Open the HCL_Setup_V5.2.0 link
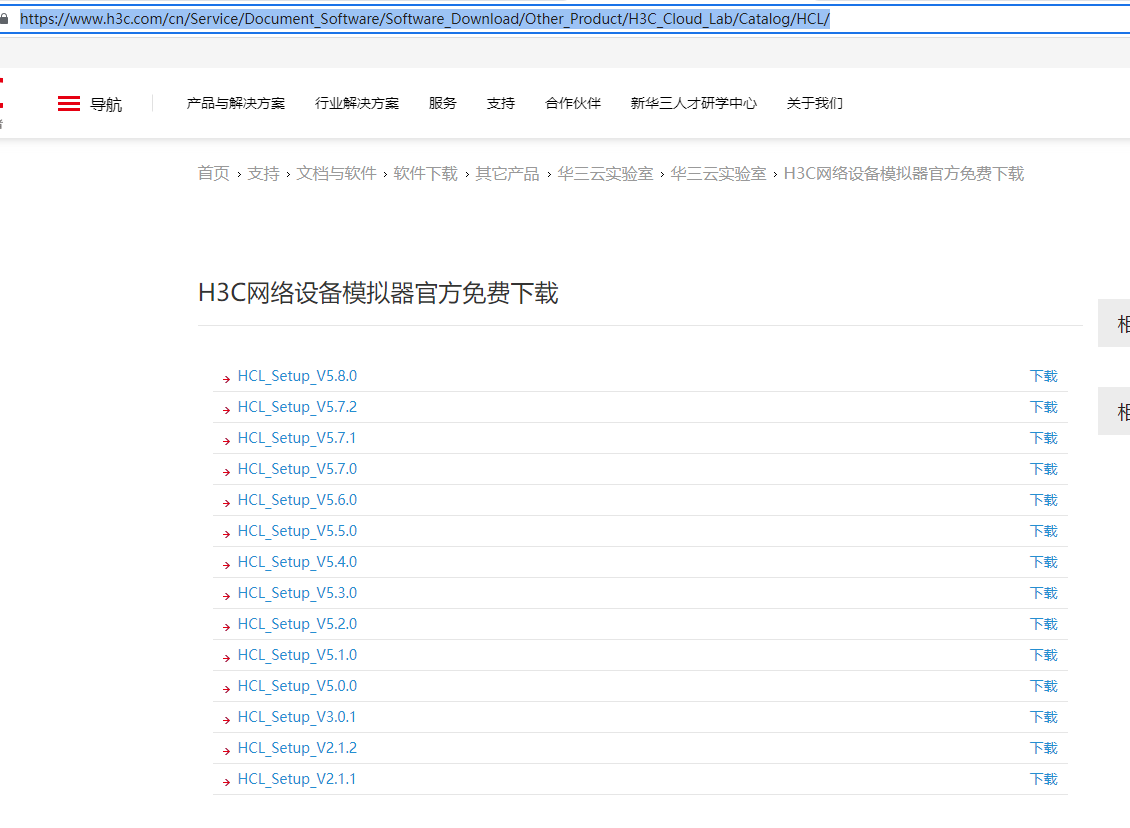1130x828 pixels. pyautogui.click(x=297, y=624)
